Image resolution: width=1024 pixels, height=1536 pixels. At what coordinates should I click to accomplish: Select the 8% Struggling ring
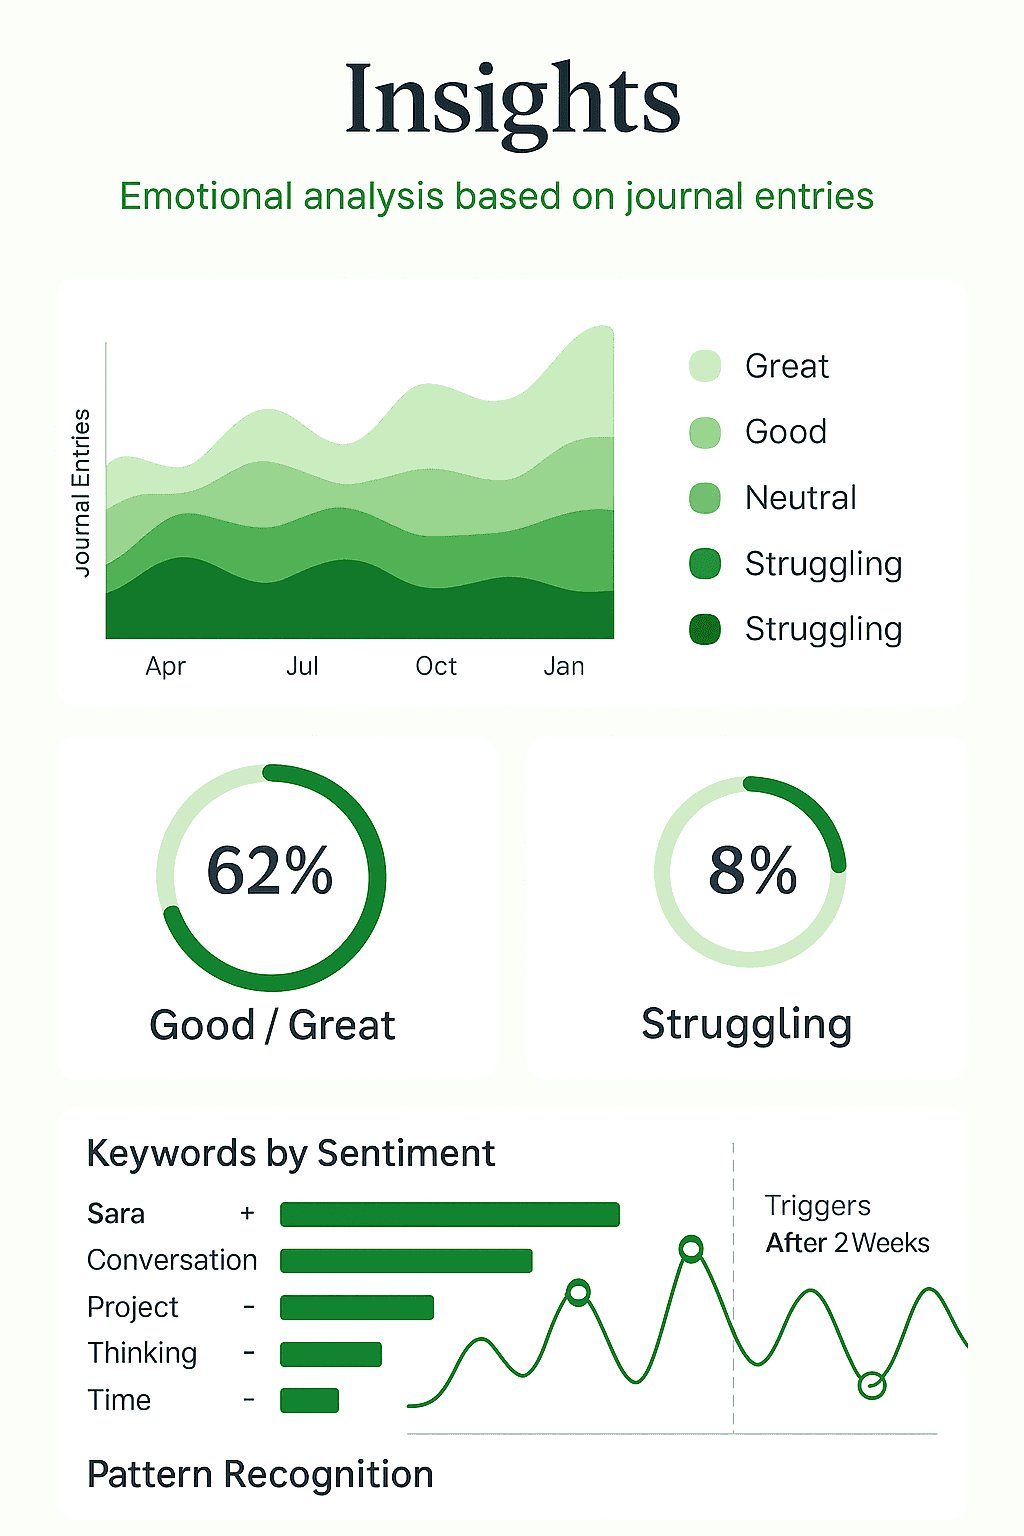pos(750,871)
